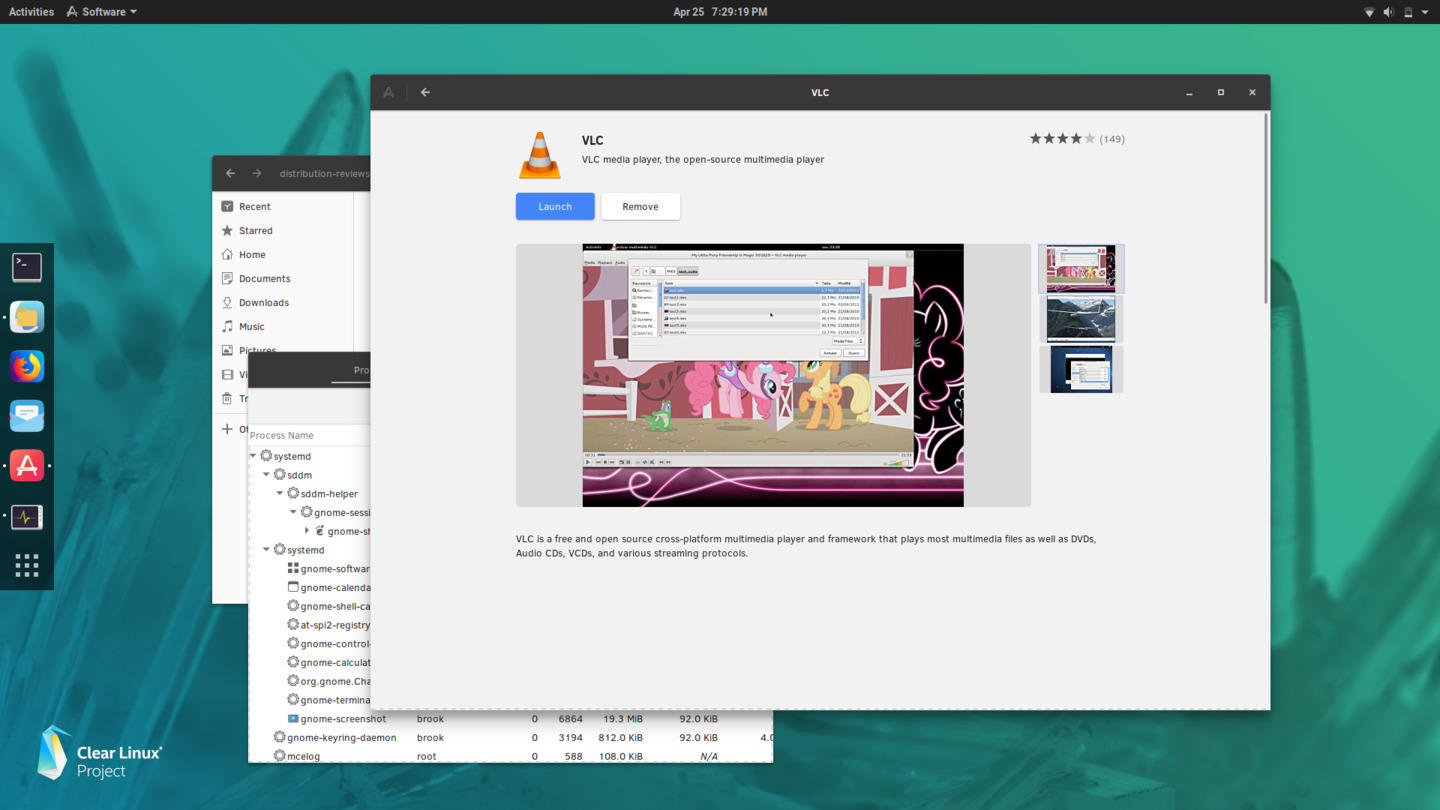Open network status icon in top bar

point(1369,12)
